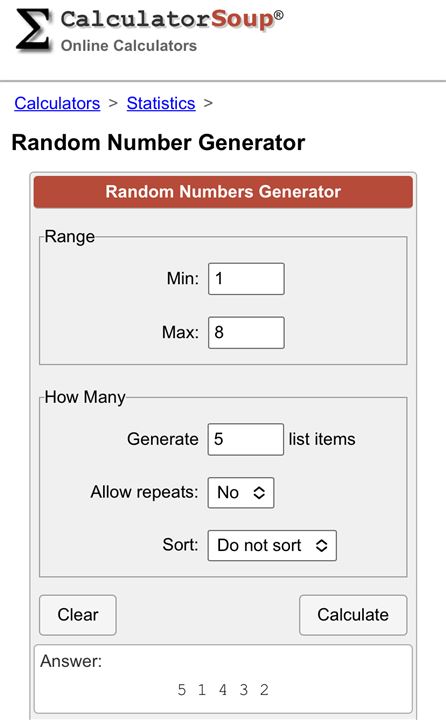
Task: Click the Allow repeats dropdown arrows
Action: (x=259, y=493)
